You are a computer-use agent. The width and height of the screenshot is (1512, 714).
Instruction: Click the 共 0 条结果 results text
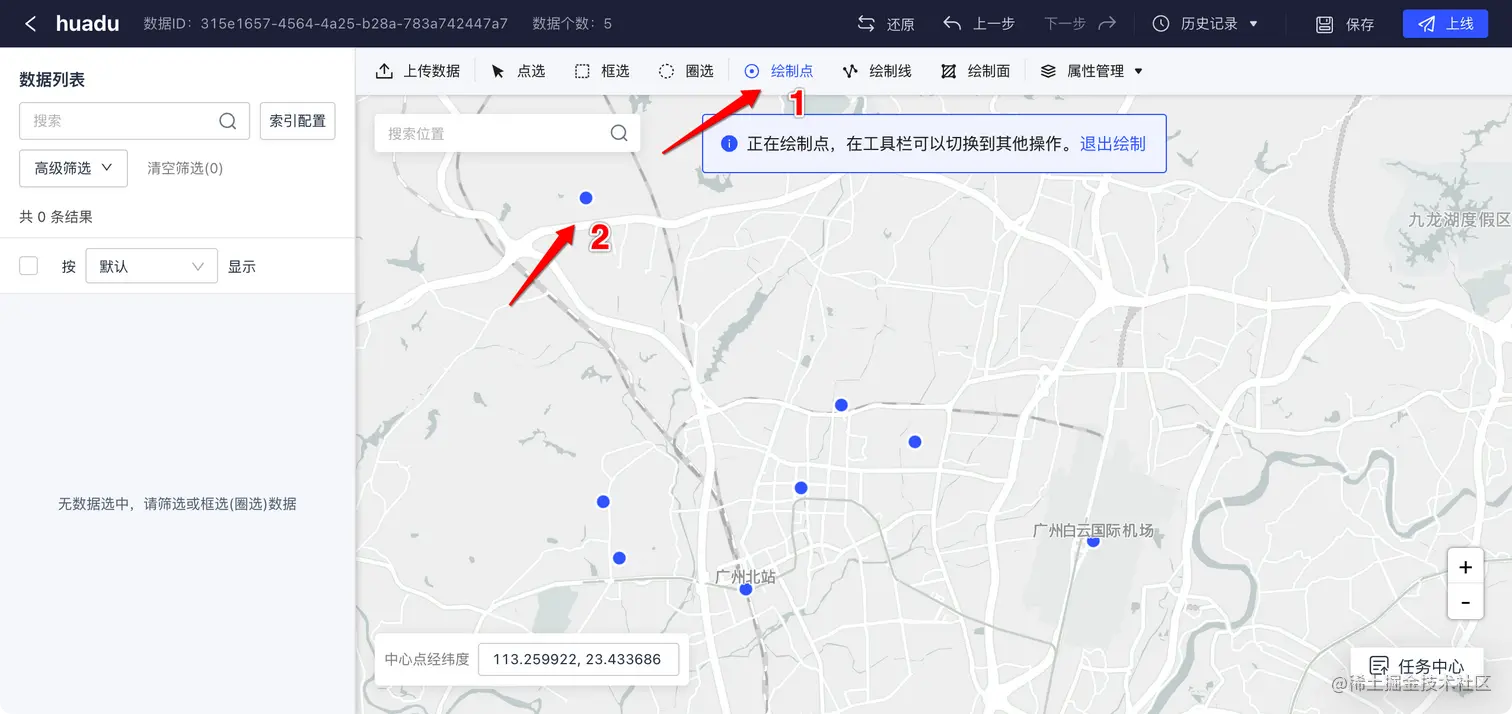pos(56,217)
